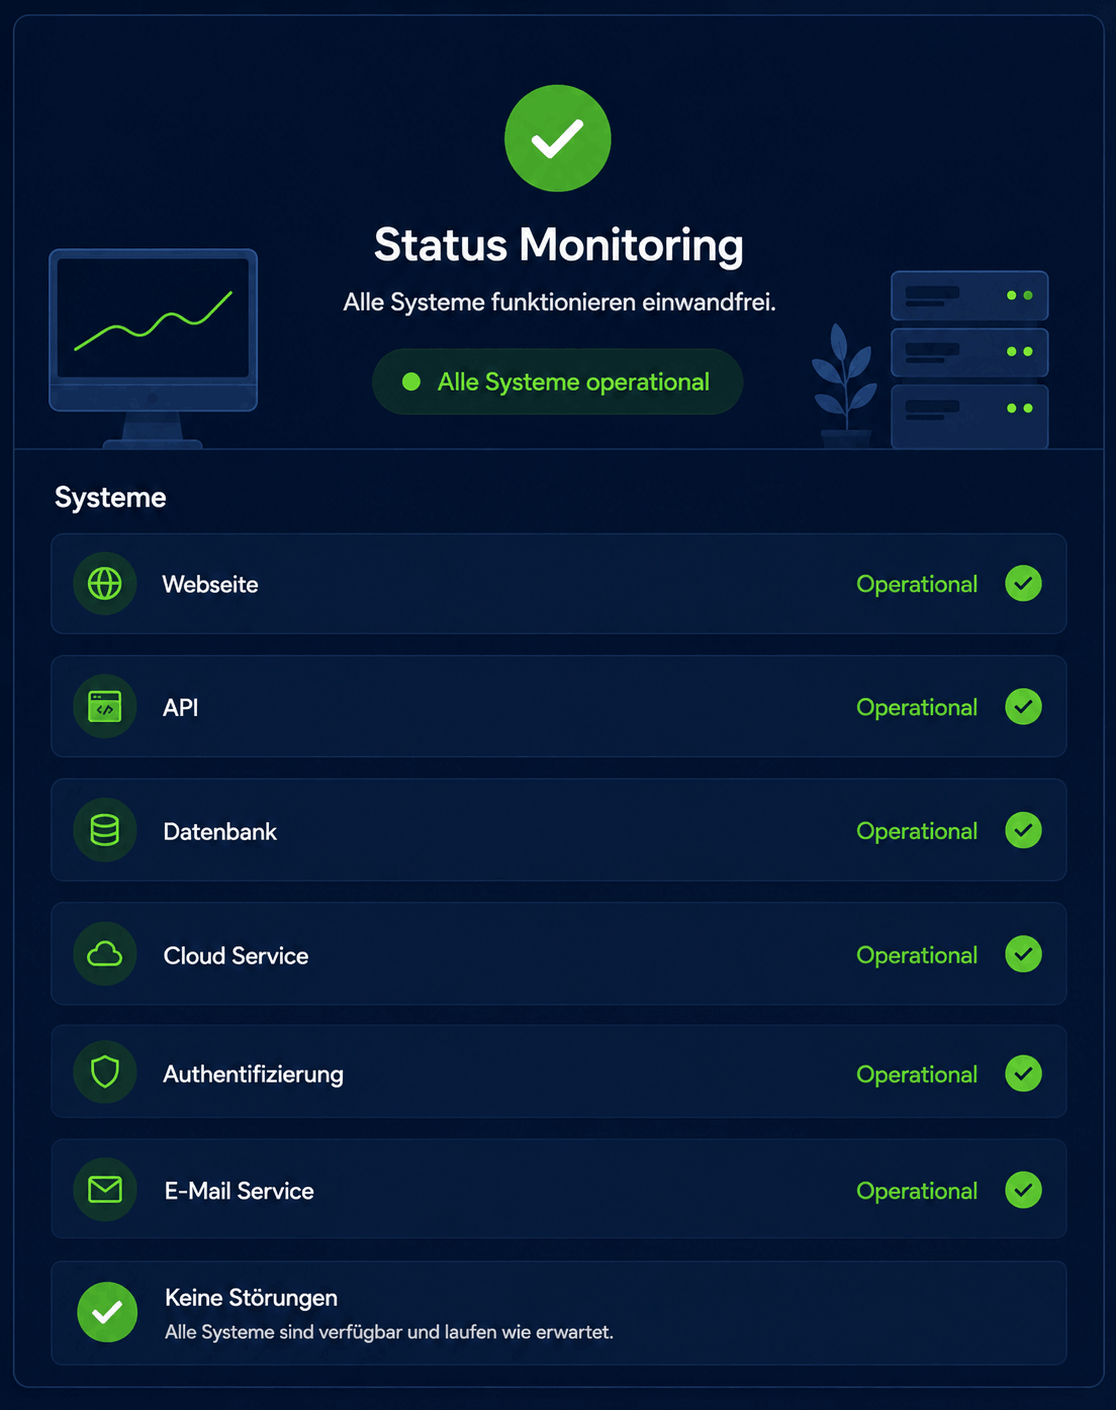Screen dimensions: 1116x1410
Task: Click the green check in API row
Action: [x=1023, y=706]
